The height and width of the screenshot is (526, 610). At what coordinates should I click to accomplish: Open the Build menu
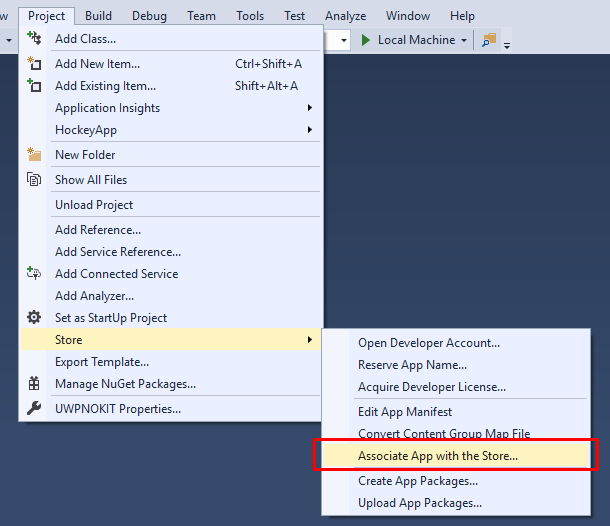98,16
